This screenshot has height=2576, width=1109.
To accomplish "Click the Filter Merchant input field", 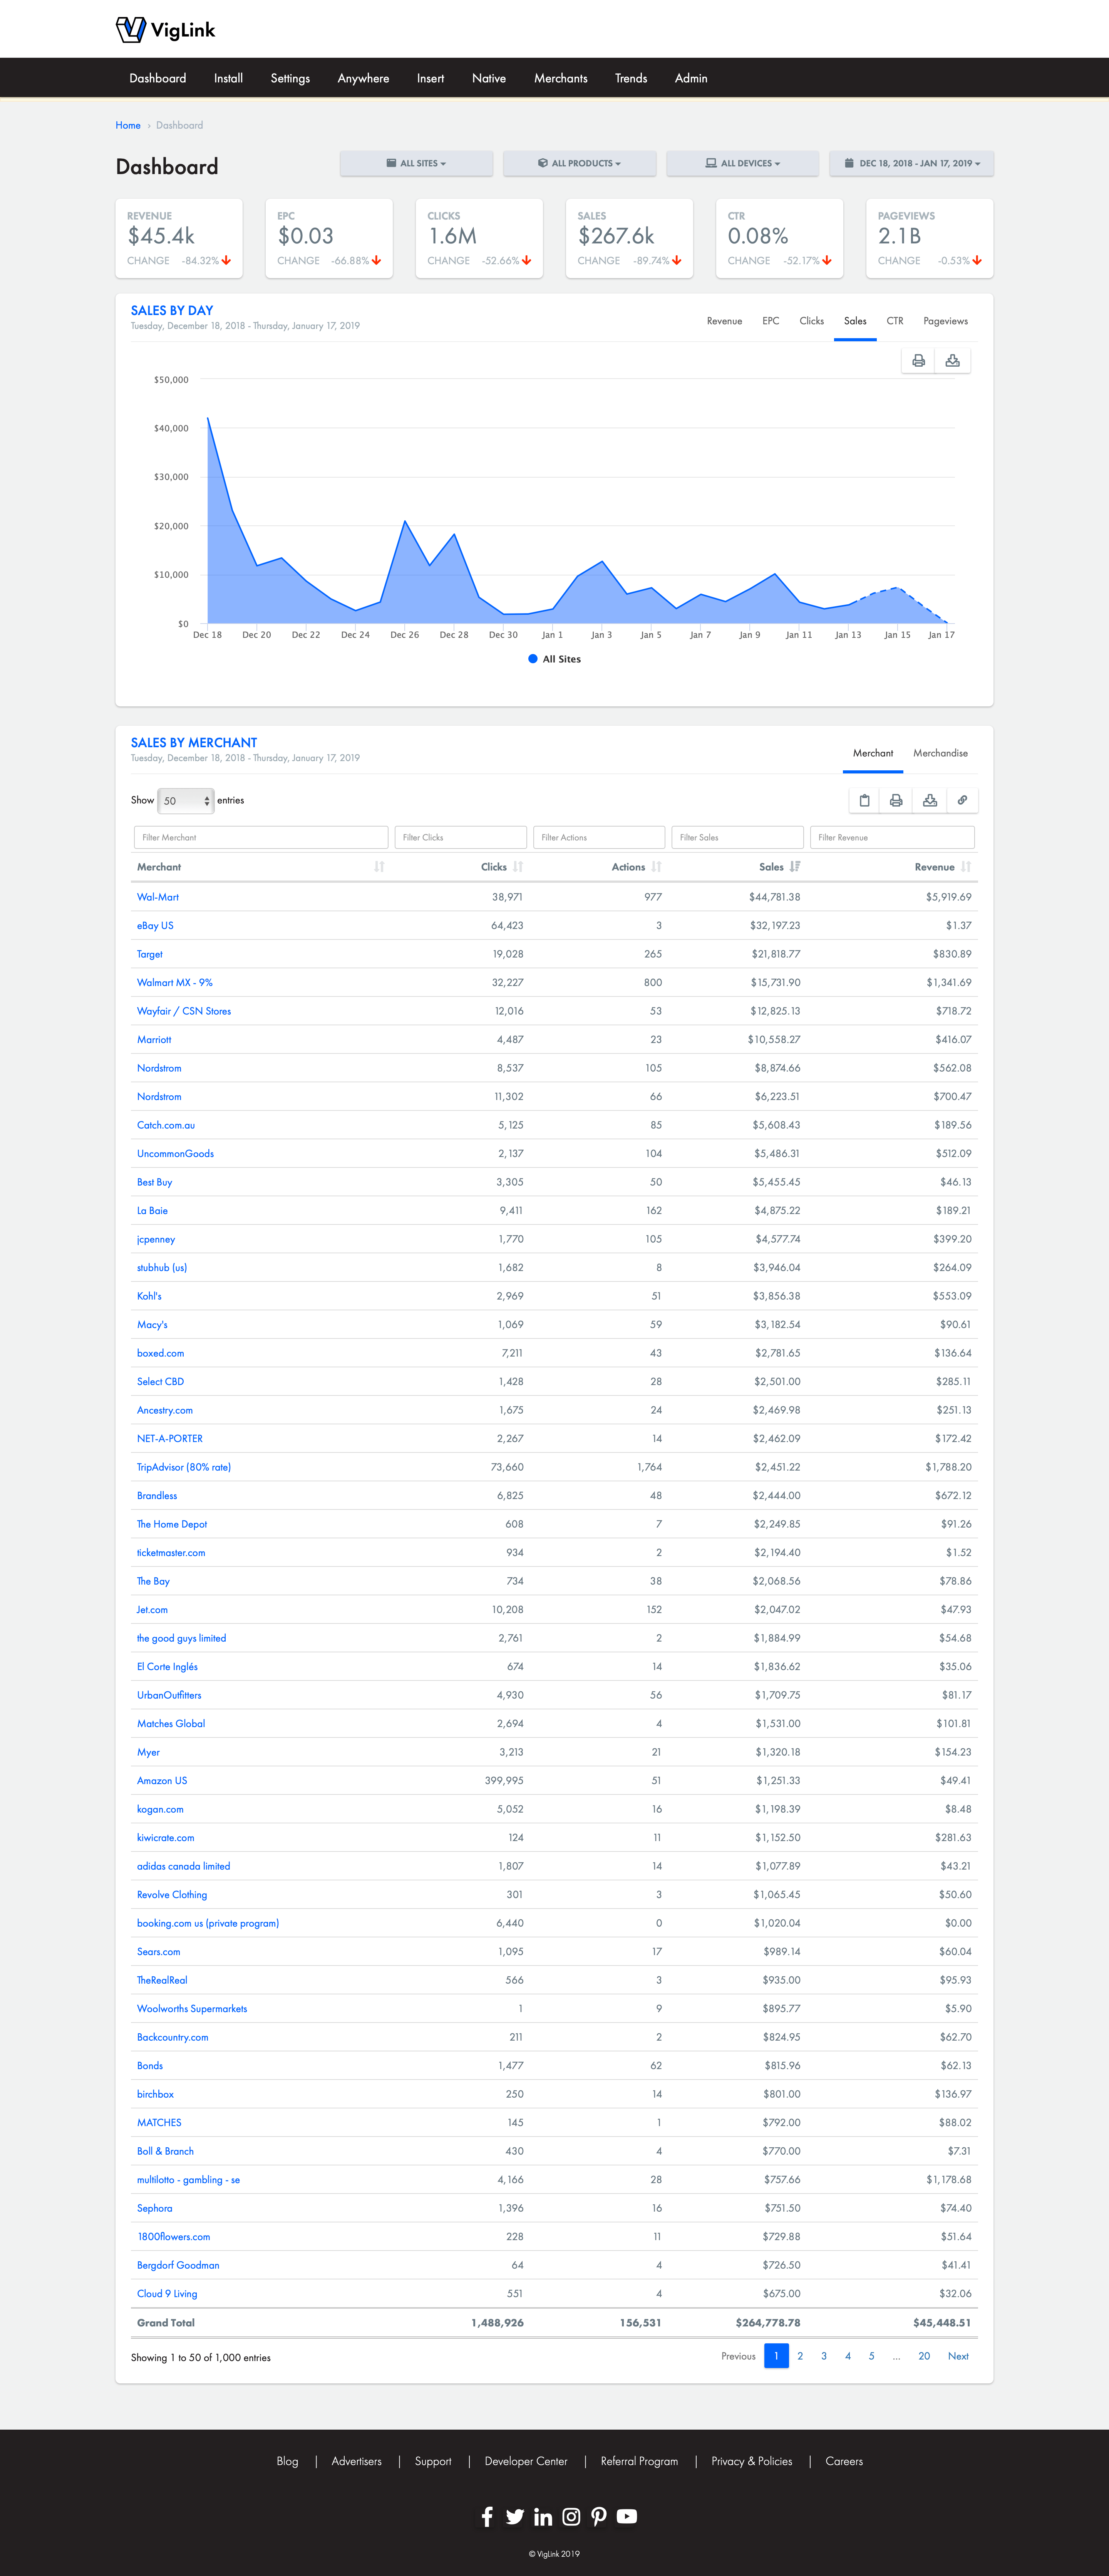I will 261,837.
